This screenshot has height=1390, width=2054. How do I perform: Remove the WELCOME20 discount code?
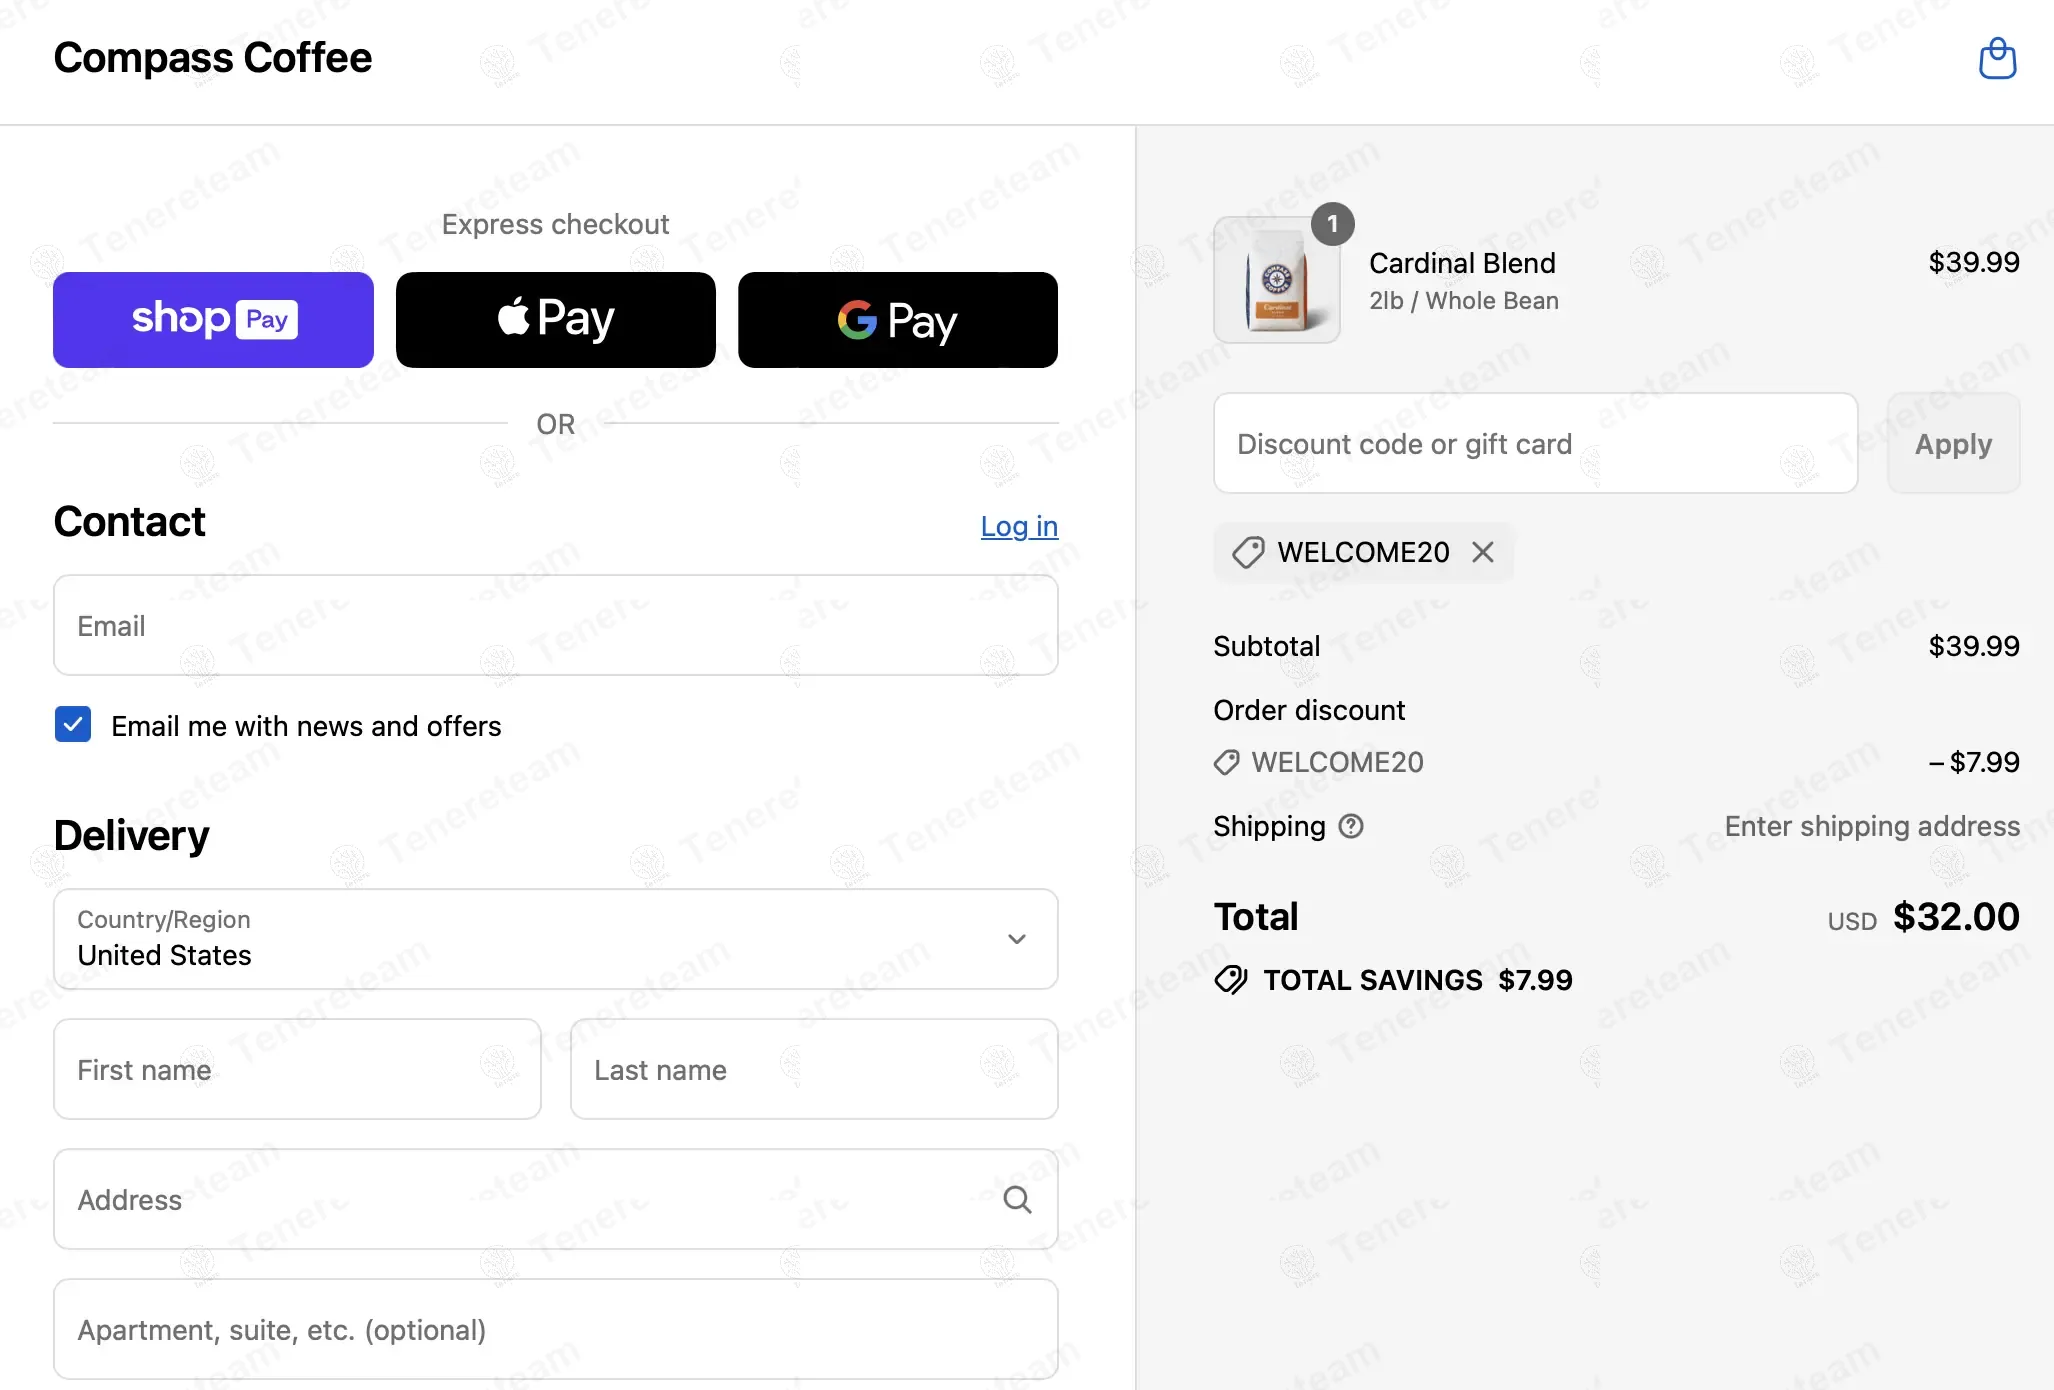[x=1483, y=552]
